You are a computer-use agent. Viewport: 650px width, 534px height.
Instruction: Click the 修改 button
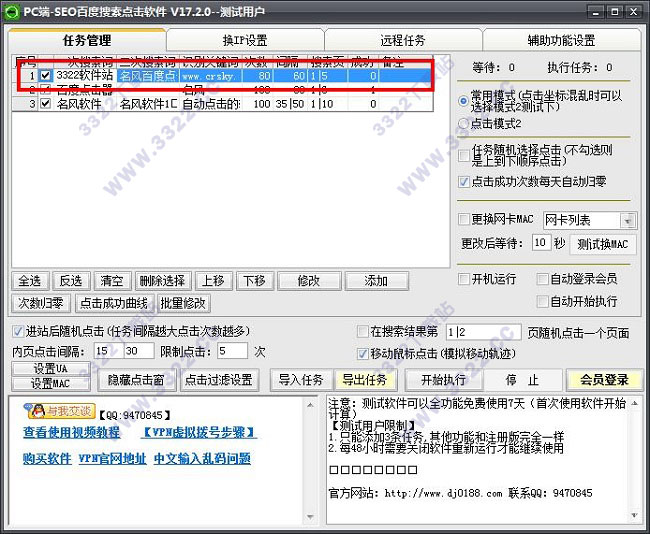coord(309,281)
